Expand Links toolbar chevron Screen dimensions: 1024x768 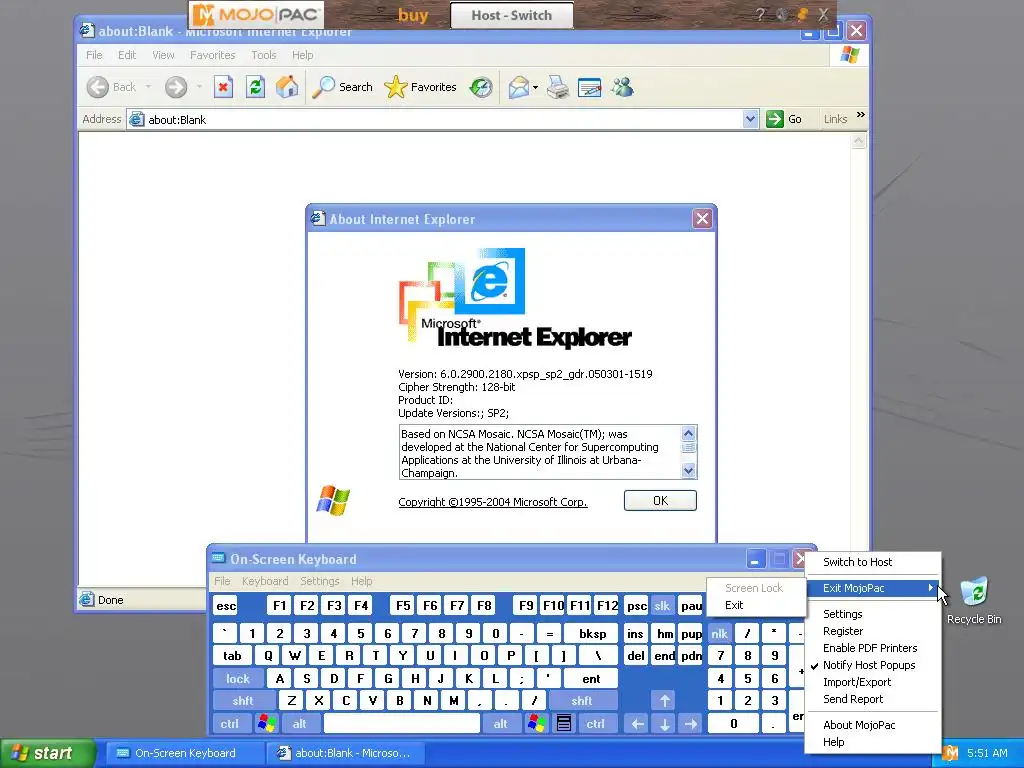pos(861,115)
